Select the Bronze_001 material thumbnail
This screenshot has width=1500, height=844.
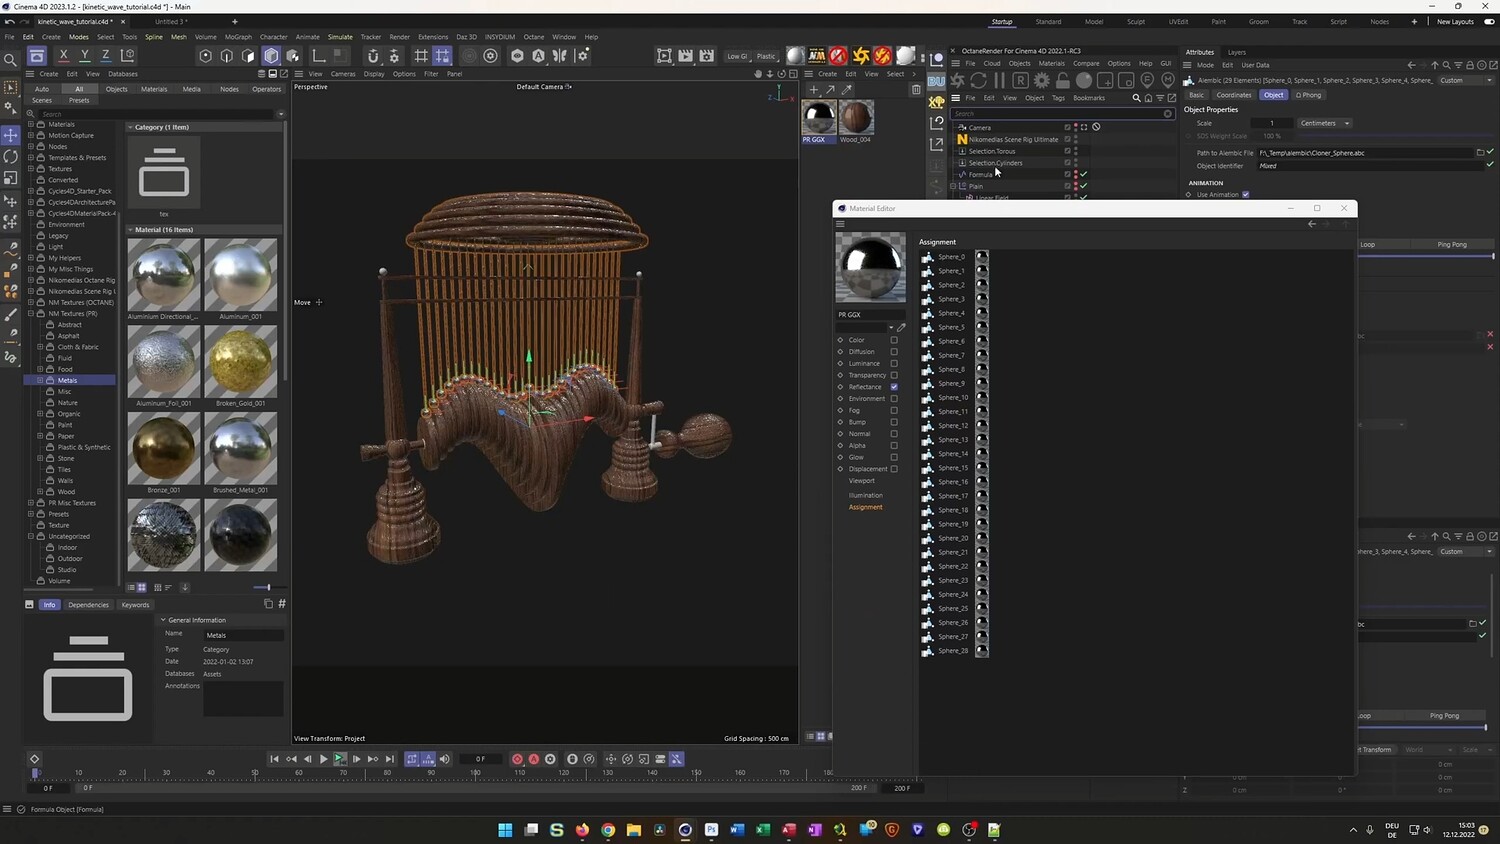click(x=164, y=448)
